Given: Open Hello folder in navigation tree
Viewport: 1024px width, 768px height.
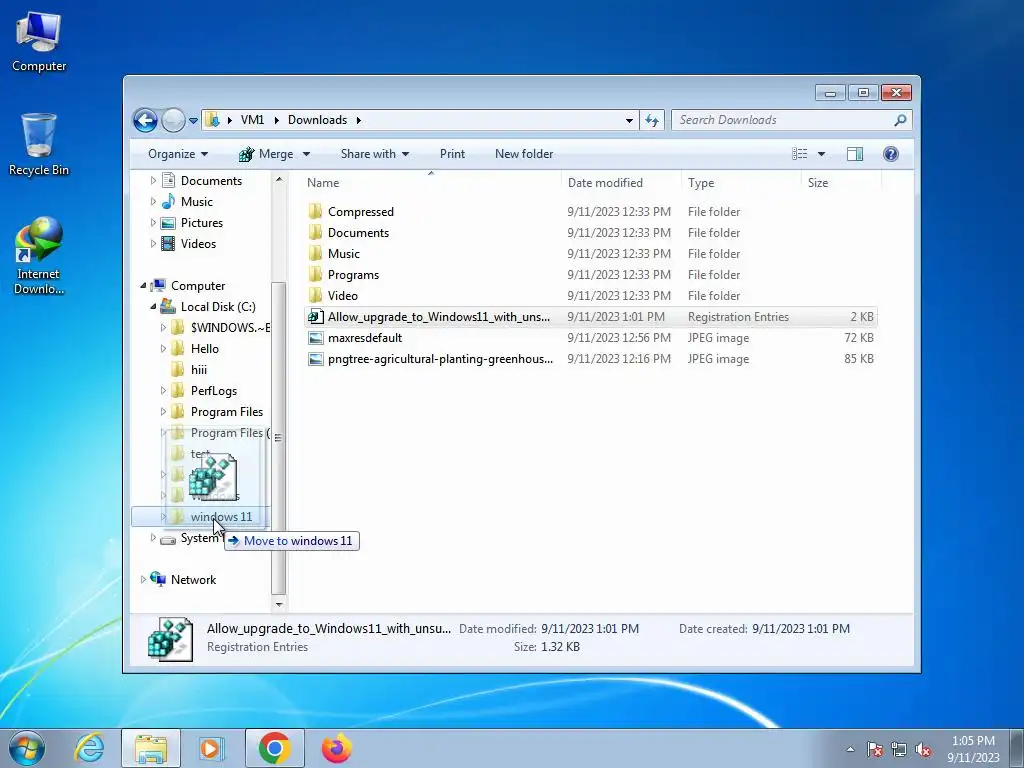Looking at the screenshot, I should point(195,349).
